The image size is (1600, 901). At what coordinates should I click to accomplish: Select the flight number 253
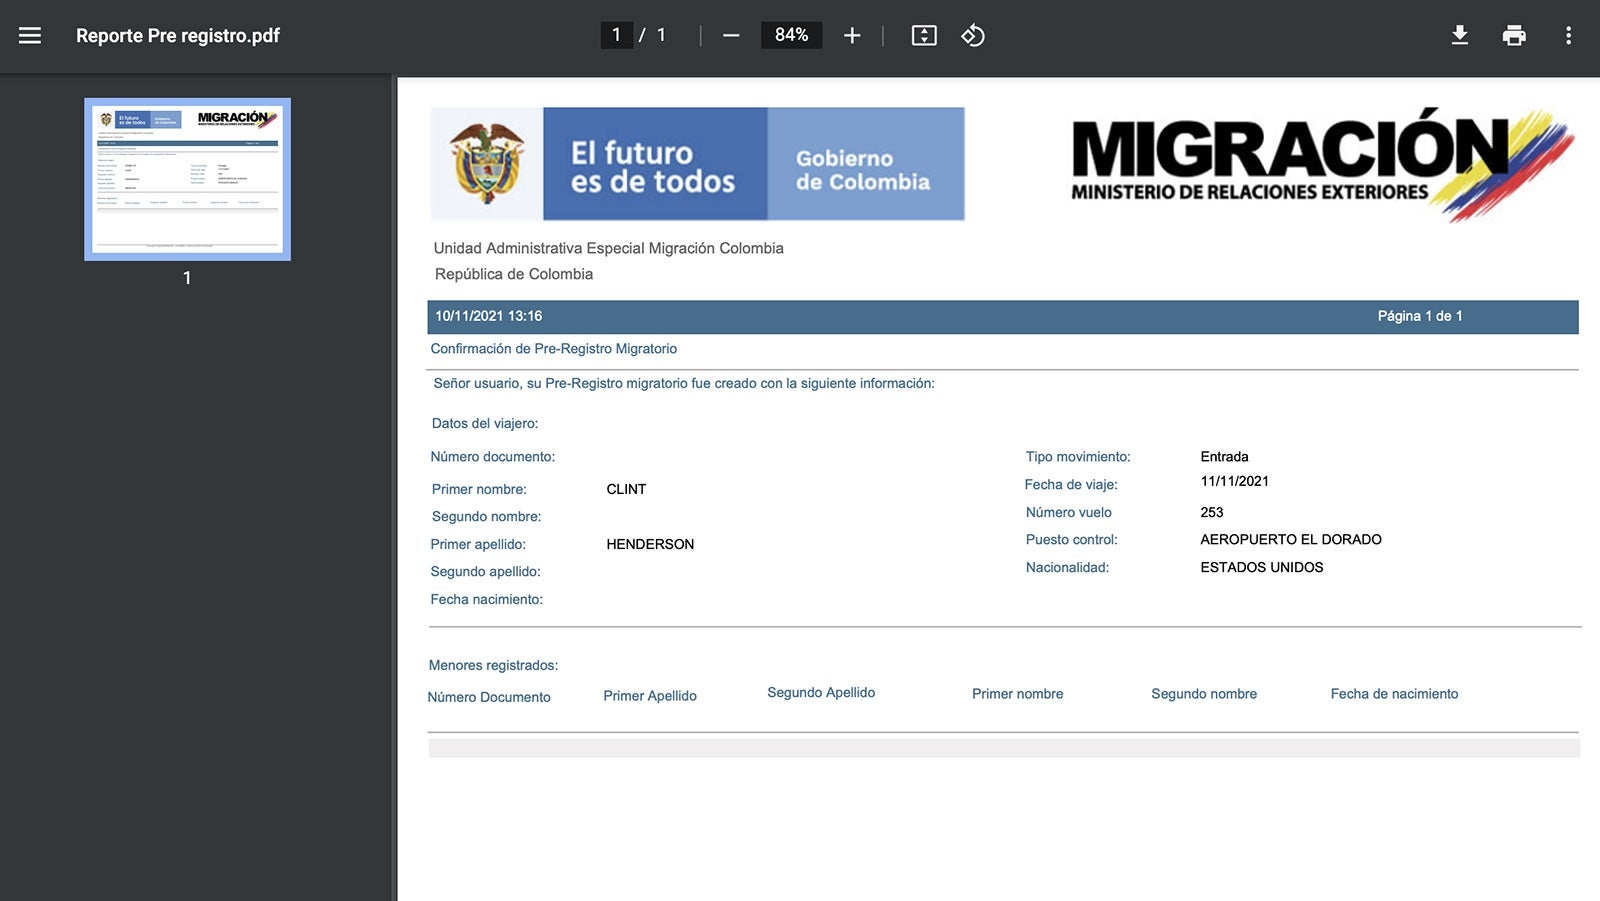pos(1212,512)
